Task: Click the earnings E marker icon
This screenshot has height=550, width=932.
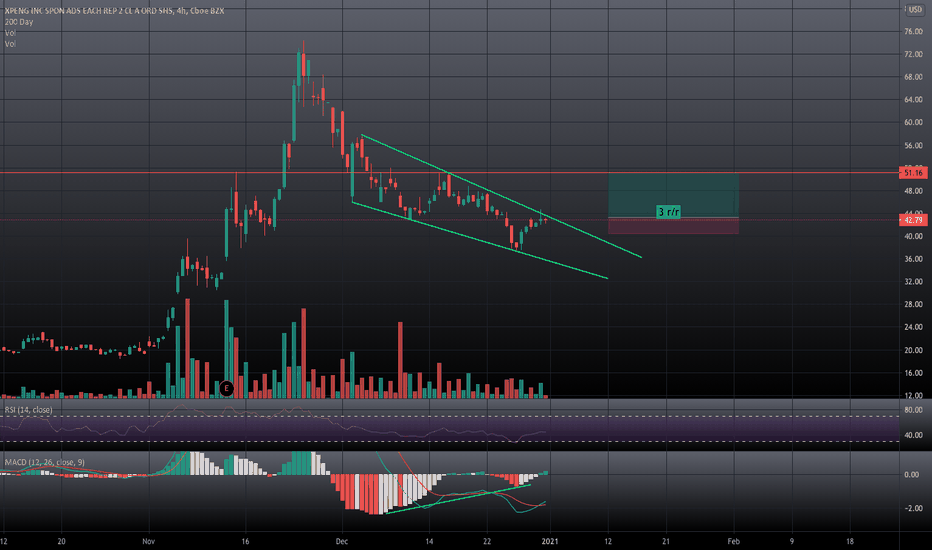Action: click(x=226, y=388)
